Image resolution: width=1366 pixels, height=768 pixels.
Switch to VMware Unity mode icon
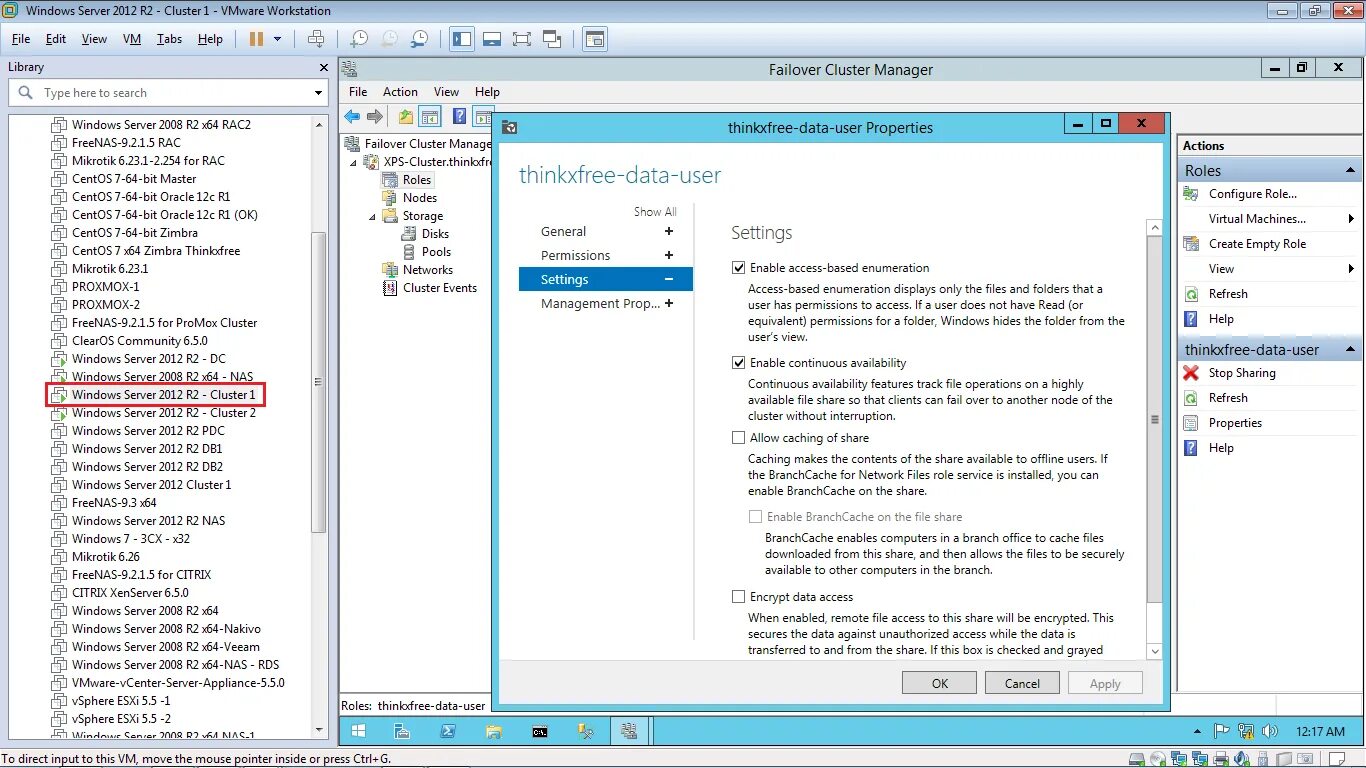pos(552,39)
